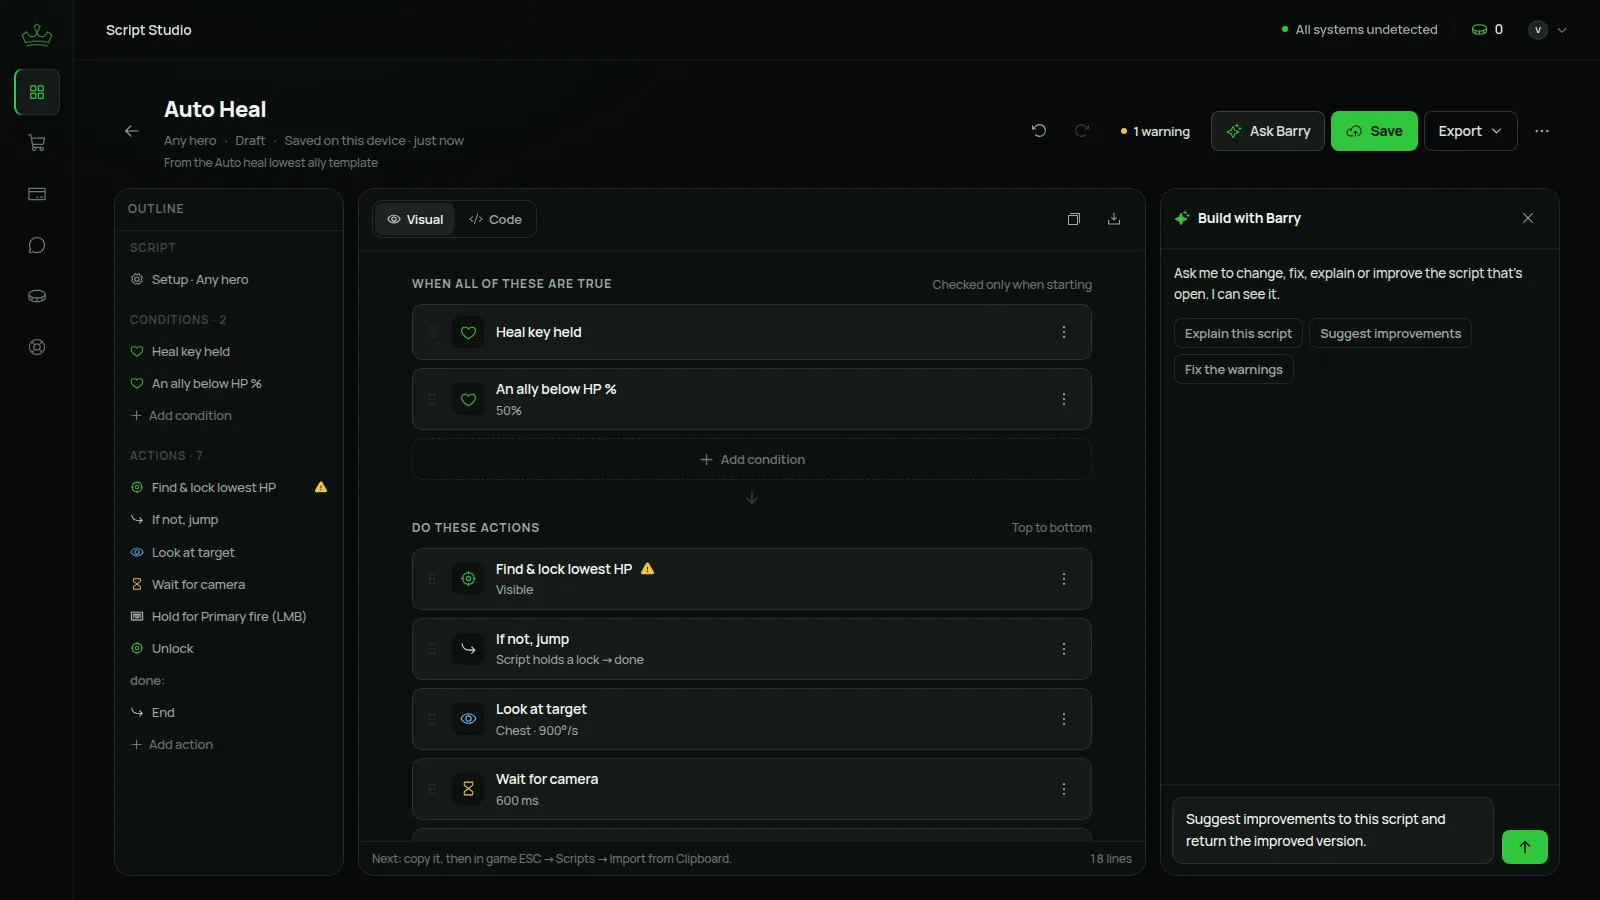
Task: Go back with the left arrow
Action: [132, 131]
